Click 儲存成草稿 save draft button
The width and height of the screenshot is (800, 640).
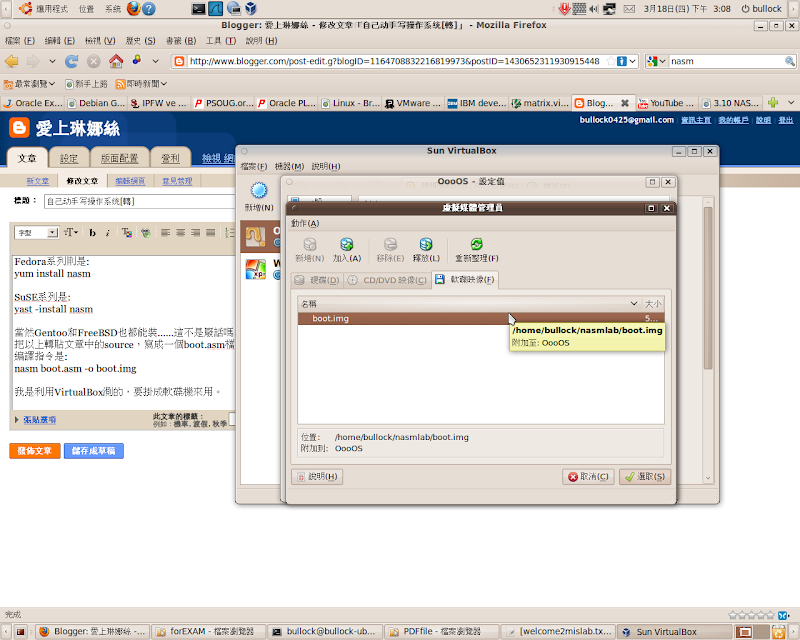tap(93, 451)
